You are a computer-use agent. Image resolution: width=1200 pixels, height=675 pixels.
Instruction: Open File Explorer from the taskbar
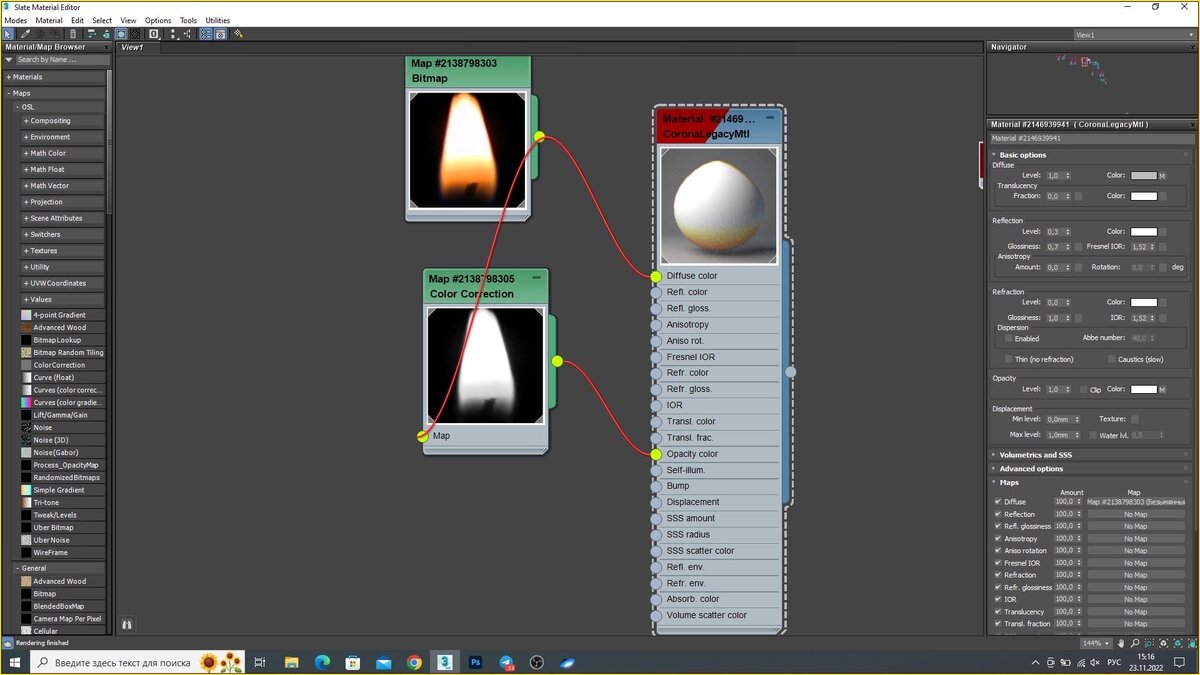coord(291,662)
